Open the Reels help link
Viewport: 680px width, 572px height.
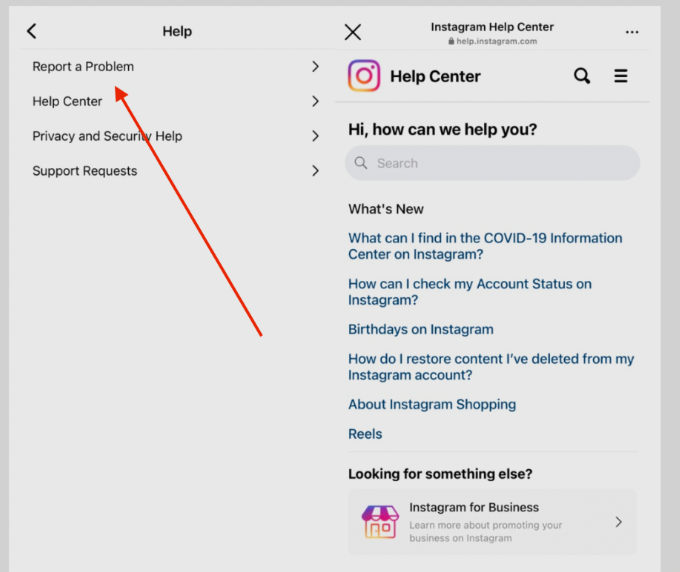pos(365,434)
